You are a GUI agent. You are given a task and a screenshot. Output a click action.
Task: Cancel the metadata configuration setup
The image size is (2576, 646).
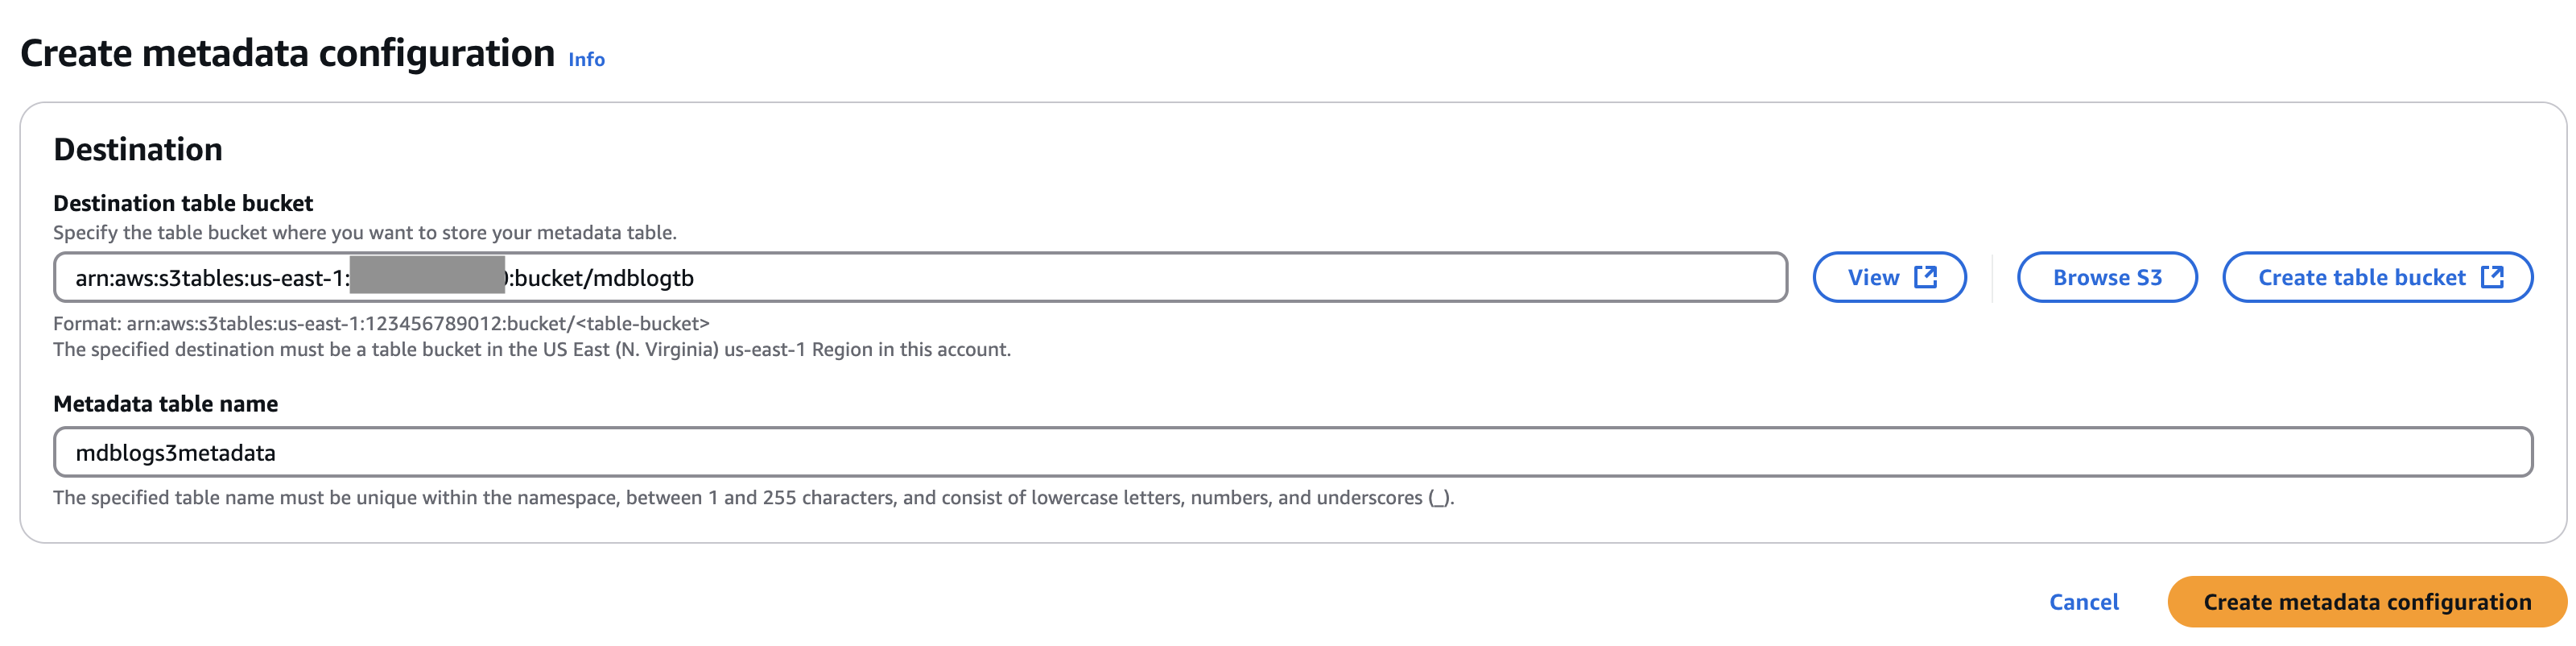click(2083, 601)
